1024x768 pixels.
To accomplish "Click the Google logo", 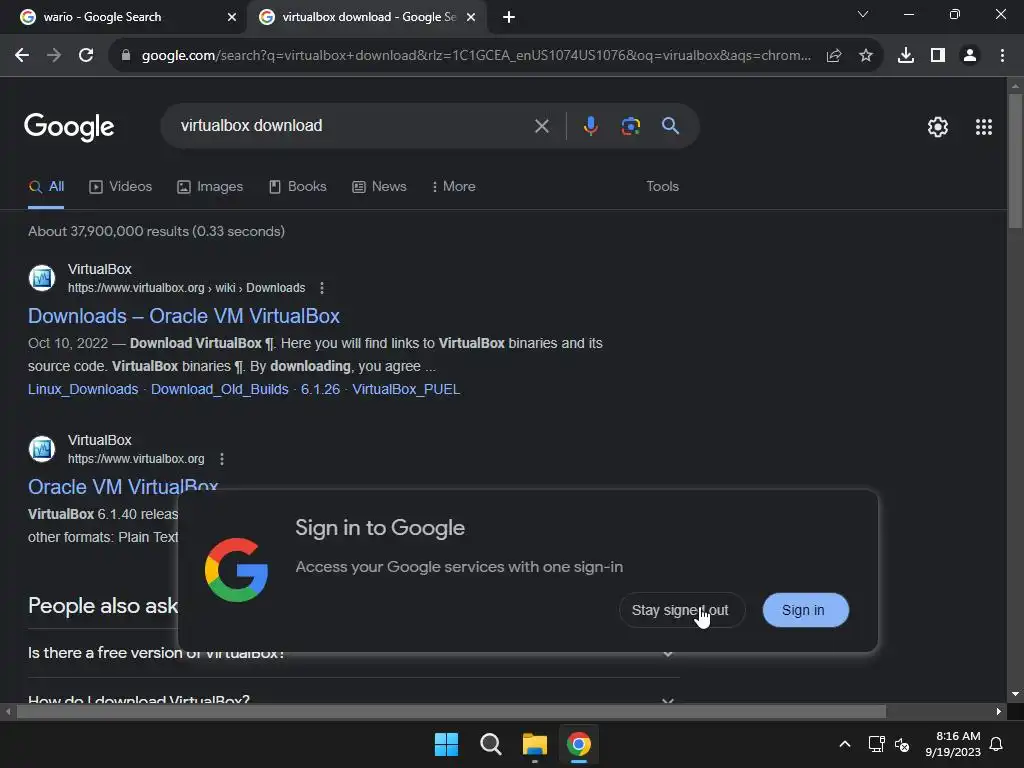I will pyautogui.click(x=69, y=127).
